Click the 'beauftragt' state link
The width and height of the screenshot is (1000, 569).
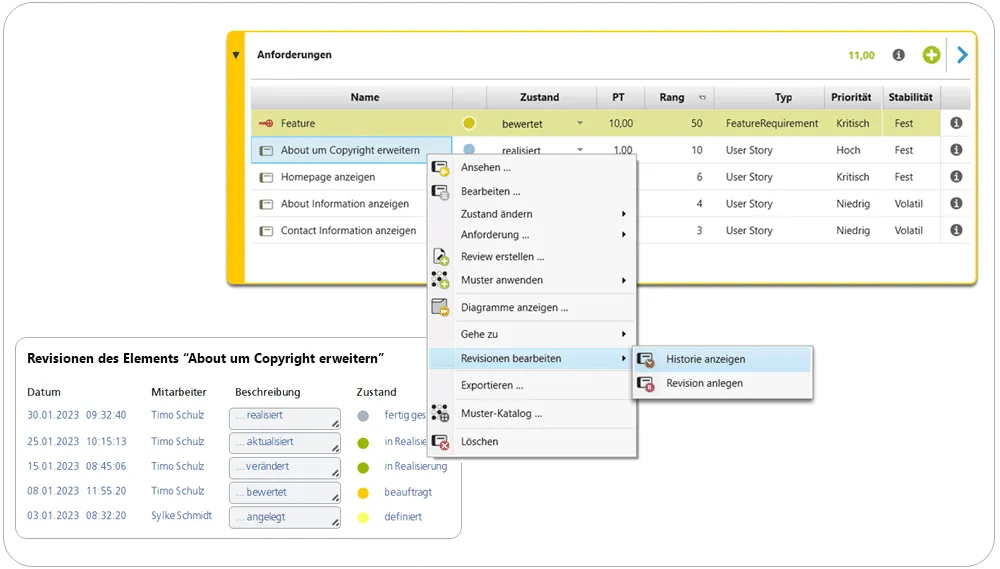coord(408,492)
